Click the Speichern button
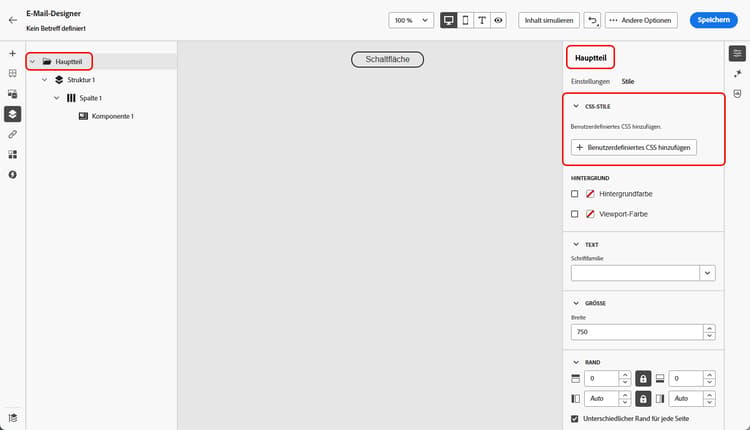Image resolution: width=750 pixels, height=430 pixels. click(x=713, y=20)
